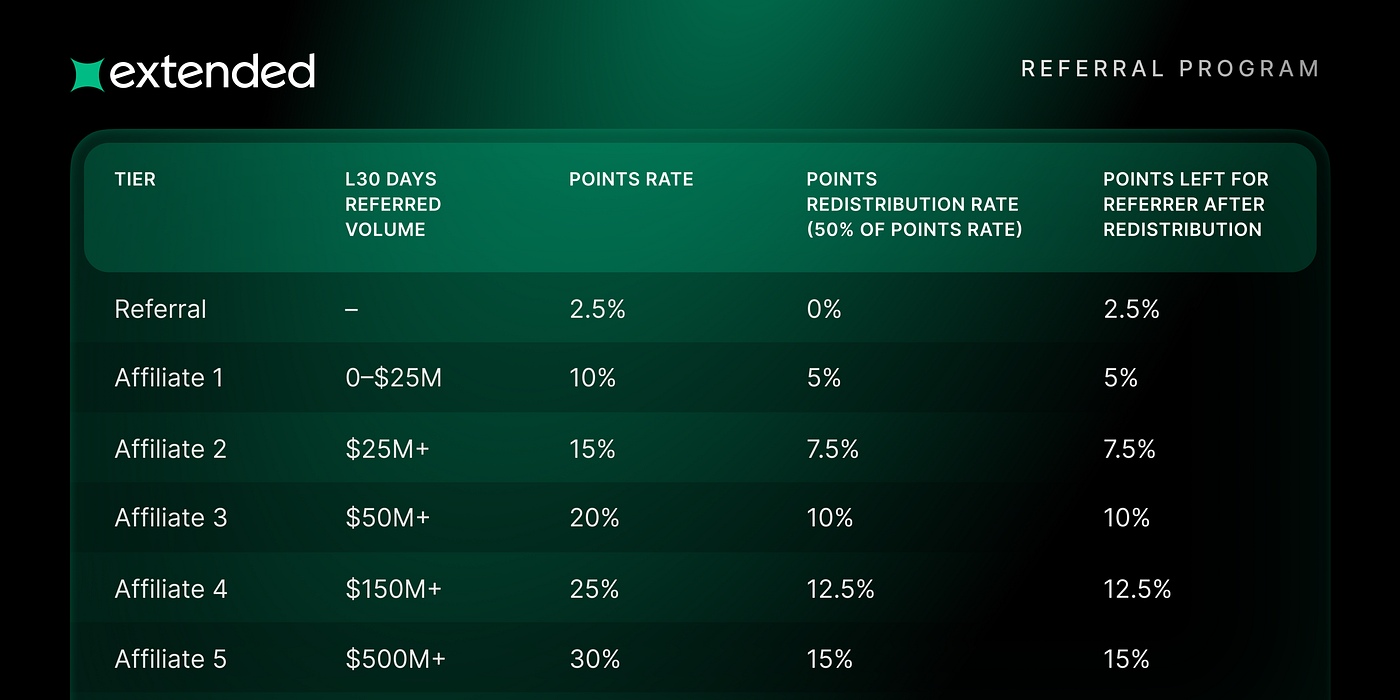1400x700 pixels.
Task: Click the green Extended star logo icon
Action: point(87,75)
